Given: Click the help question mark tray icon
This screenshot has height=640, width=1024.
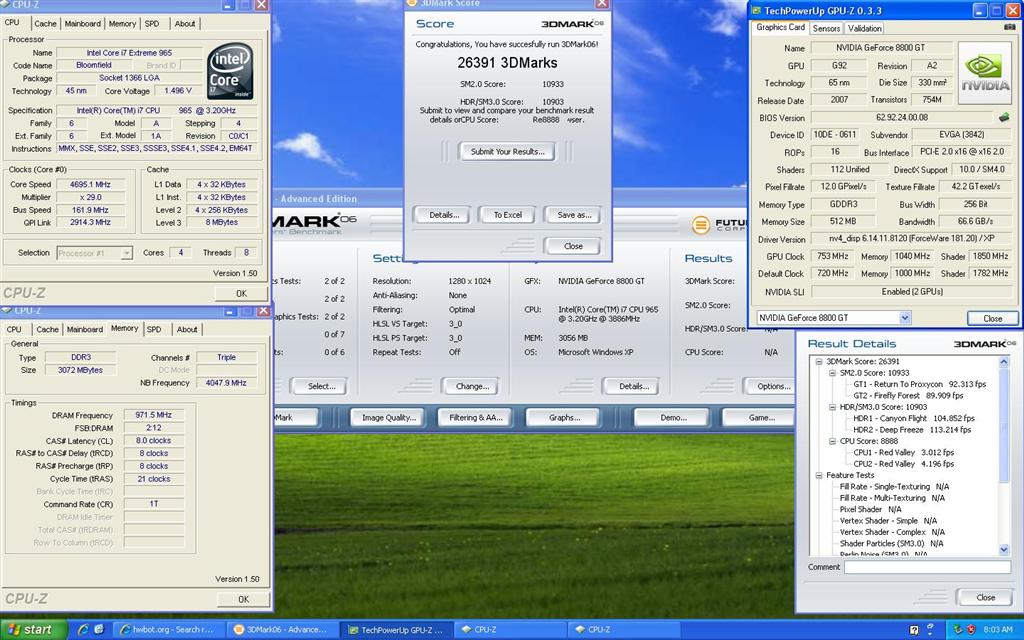Looking at the screenshot, I should click(x=914, y=630).
